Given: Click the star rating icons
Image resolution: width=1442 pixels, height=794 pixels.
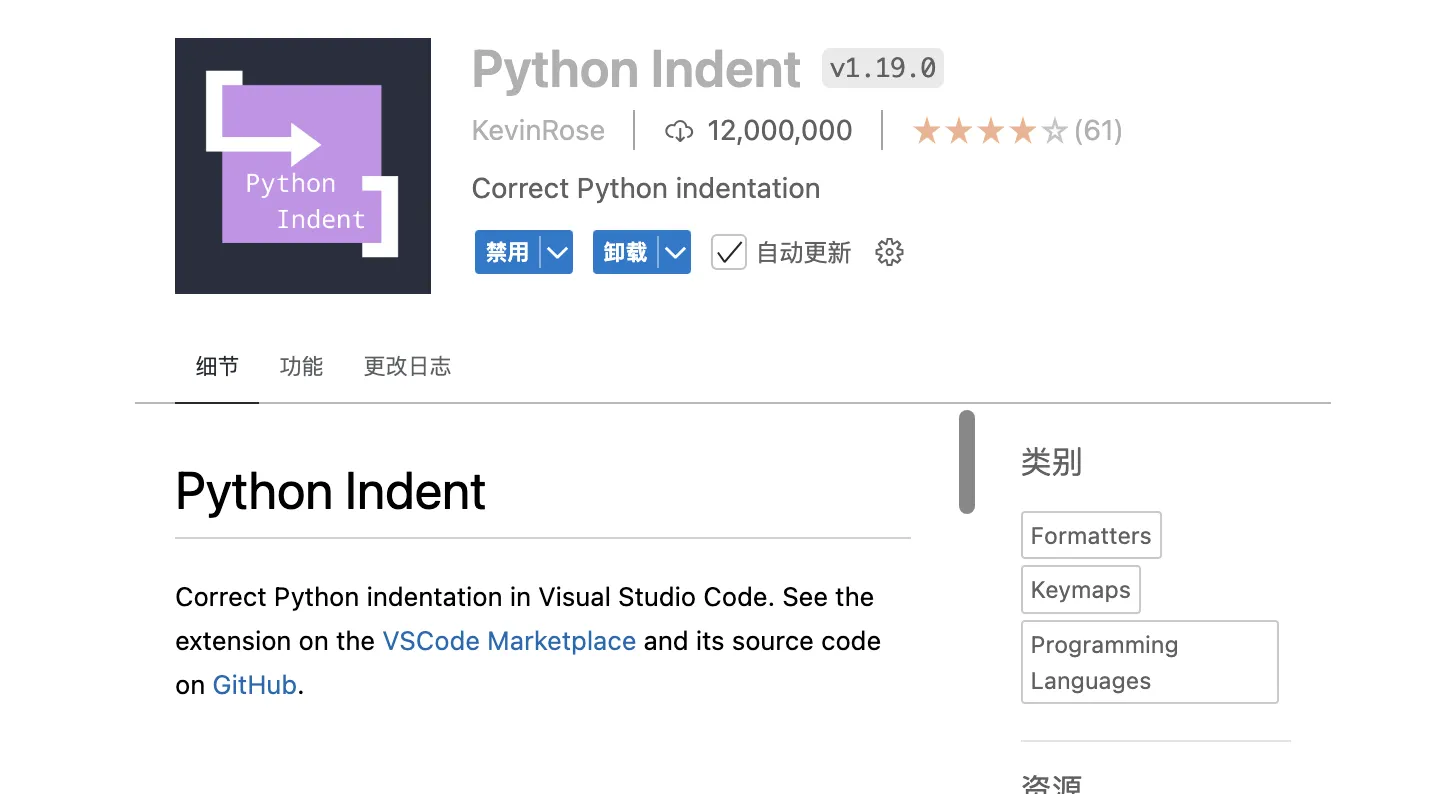Looking at the screenshot, I should click(990, 131).
